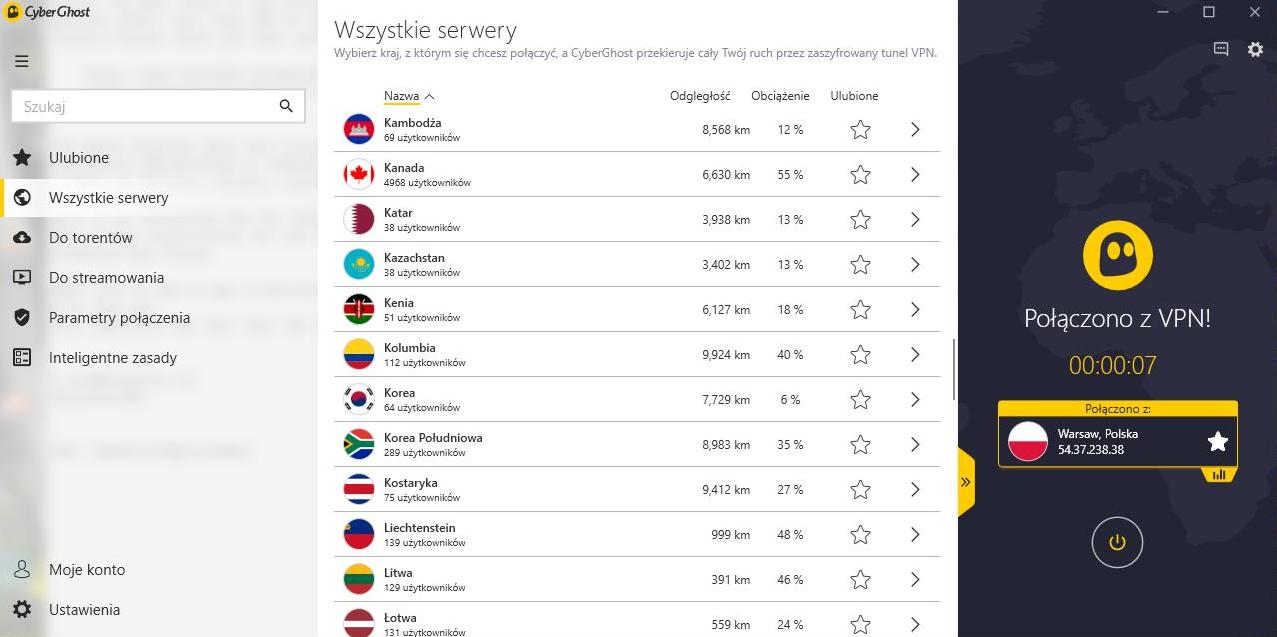Sort list by Odległość column

(700, 96)
